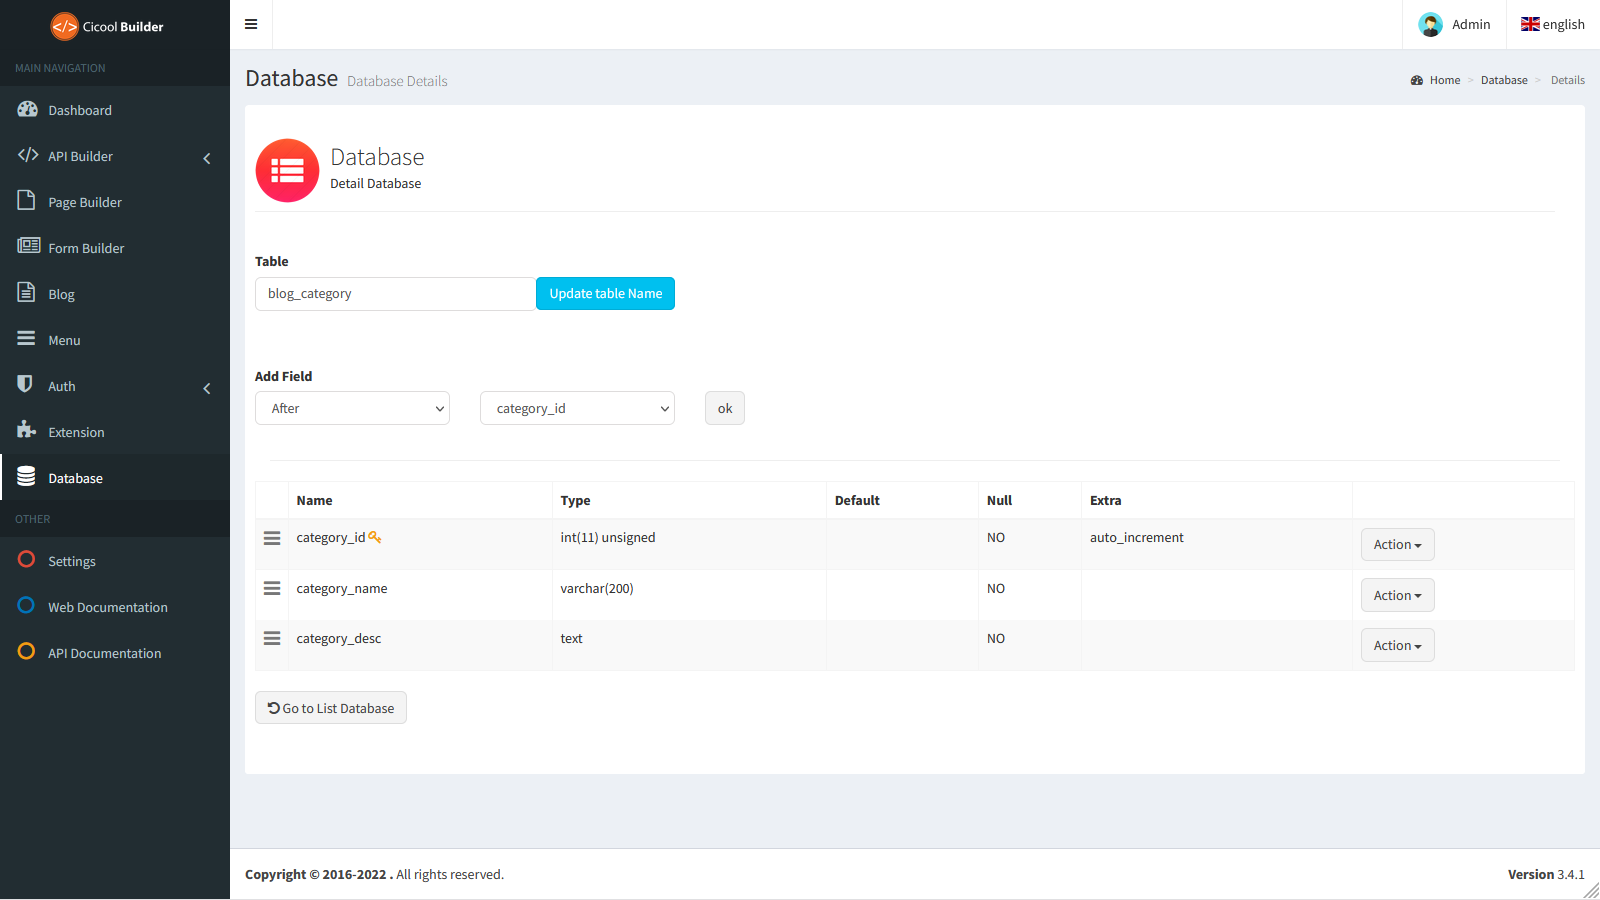Image resolution: width=1600 pixels, height=900 pixels.
Task: Open the After position dropdown
Action: 352,408
